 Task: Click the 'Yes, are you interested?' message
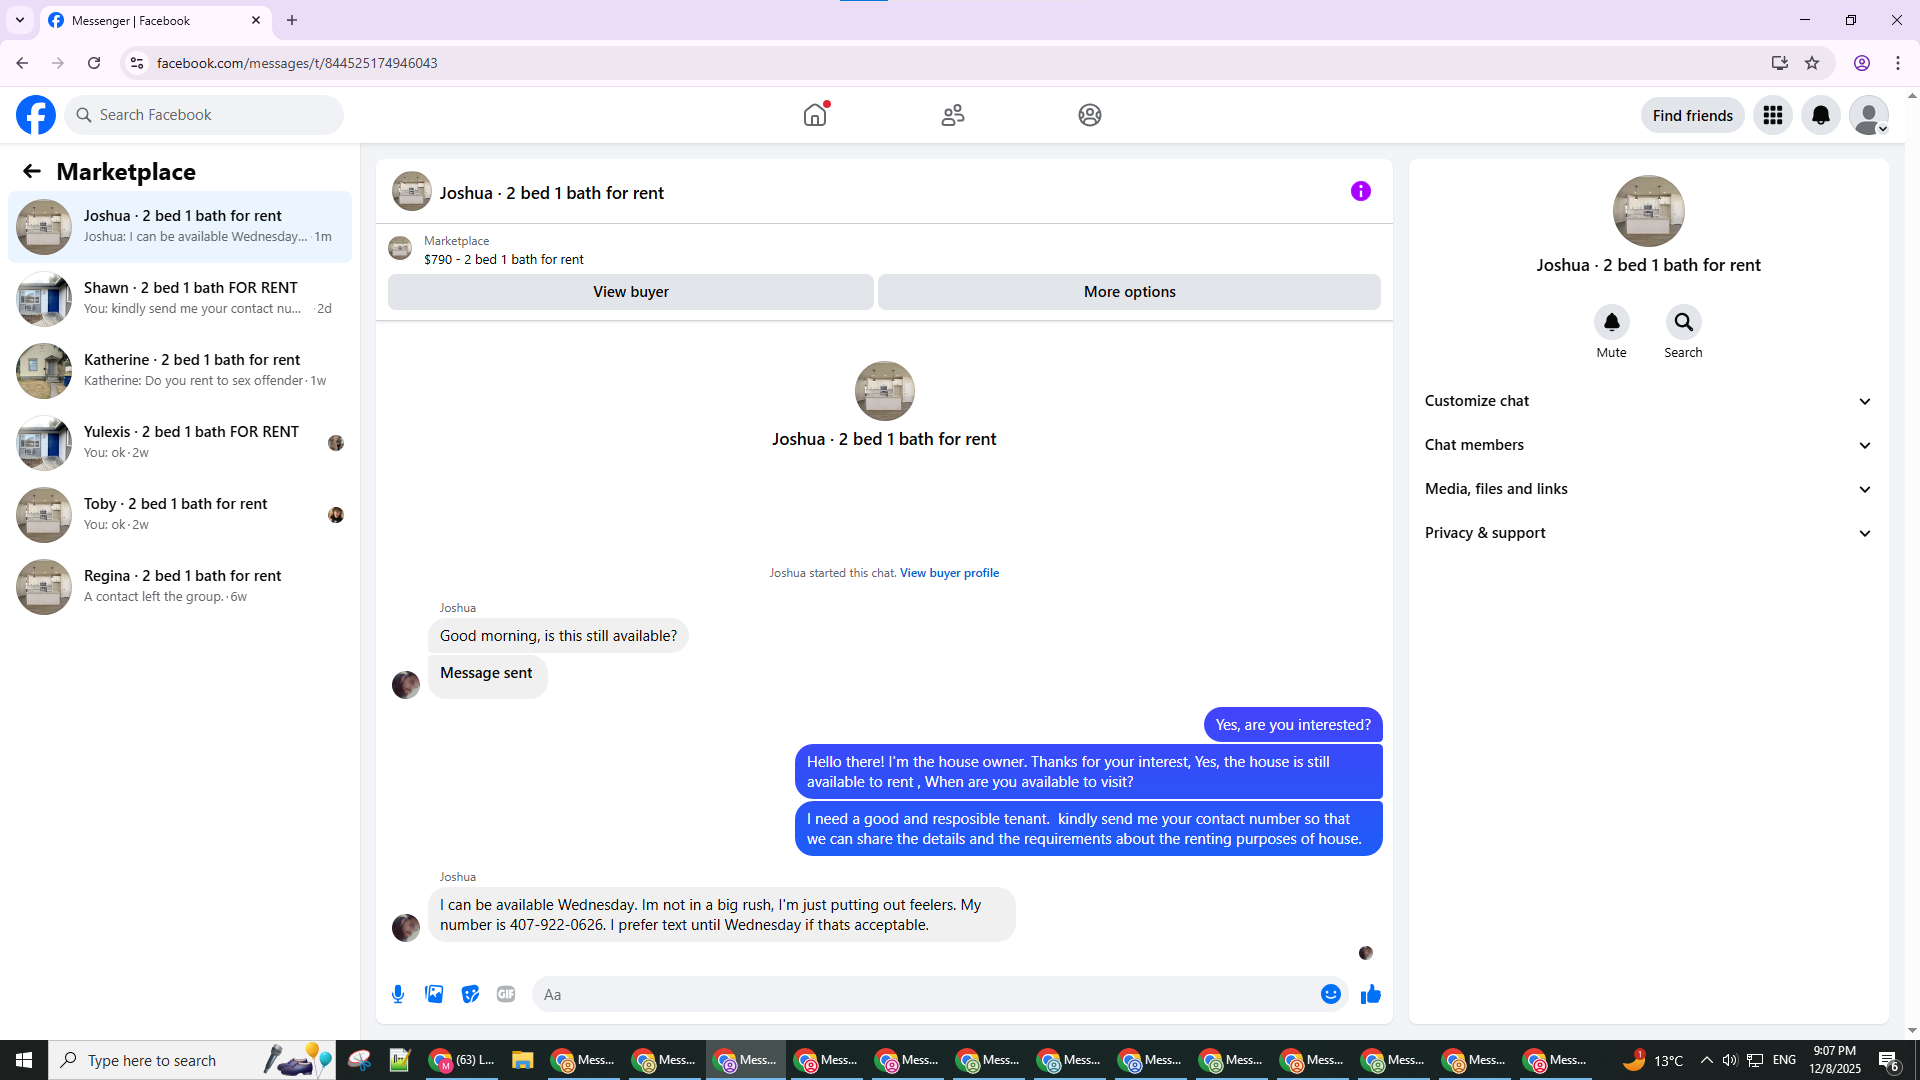[1293, 725]
